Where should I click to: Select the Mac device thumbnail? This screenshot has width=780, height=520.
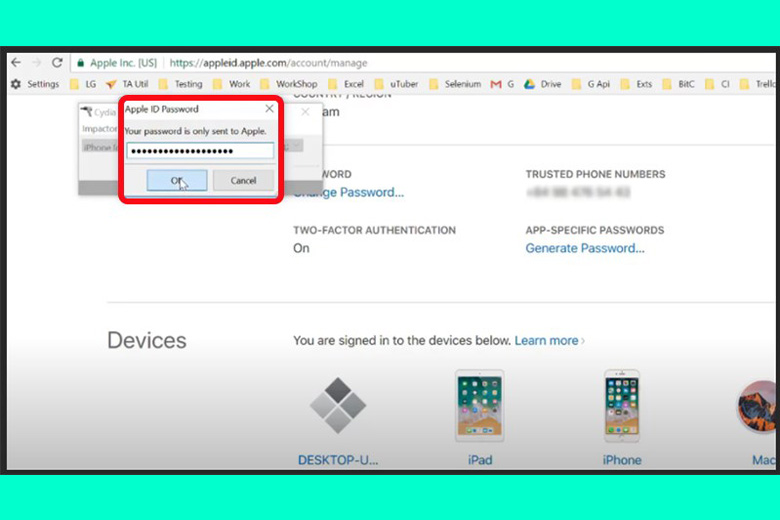(x=757, y=406)
